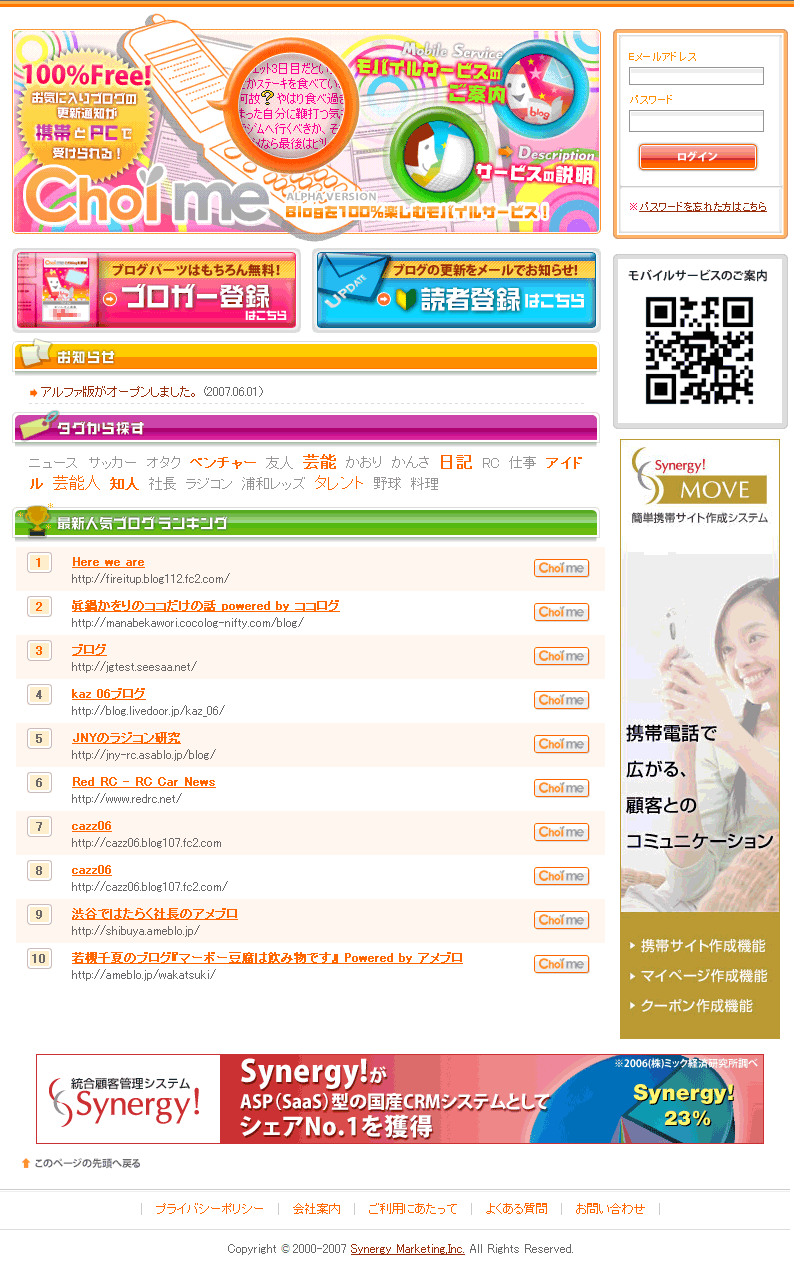Open ご利用にあたって footer link
794x1269 pixels.
pos(413,1209)
